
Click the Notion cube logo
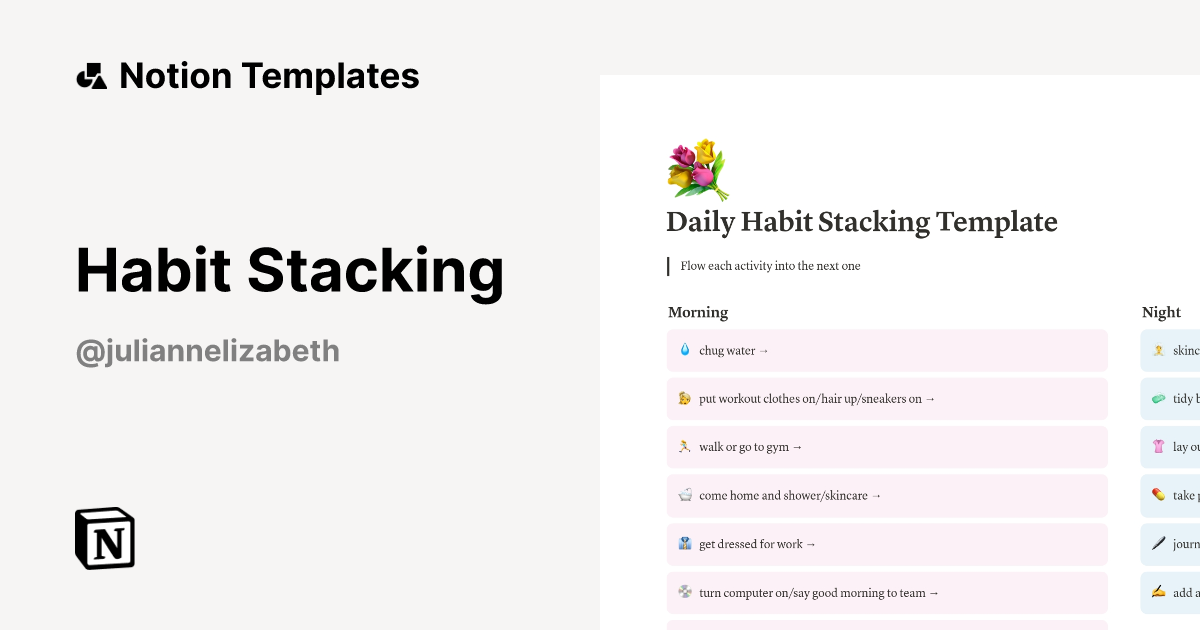click(105, 538)
